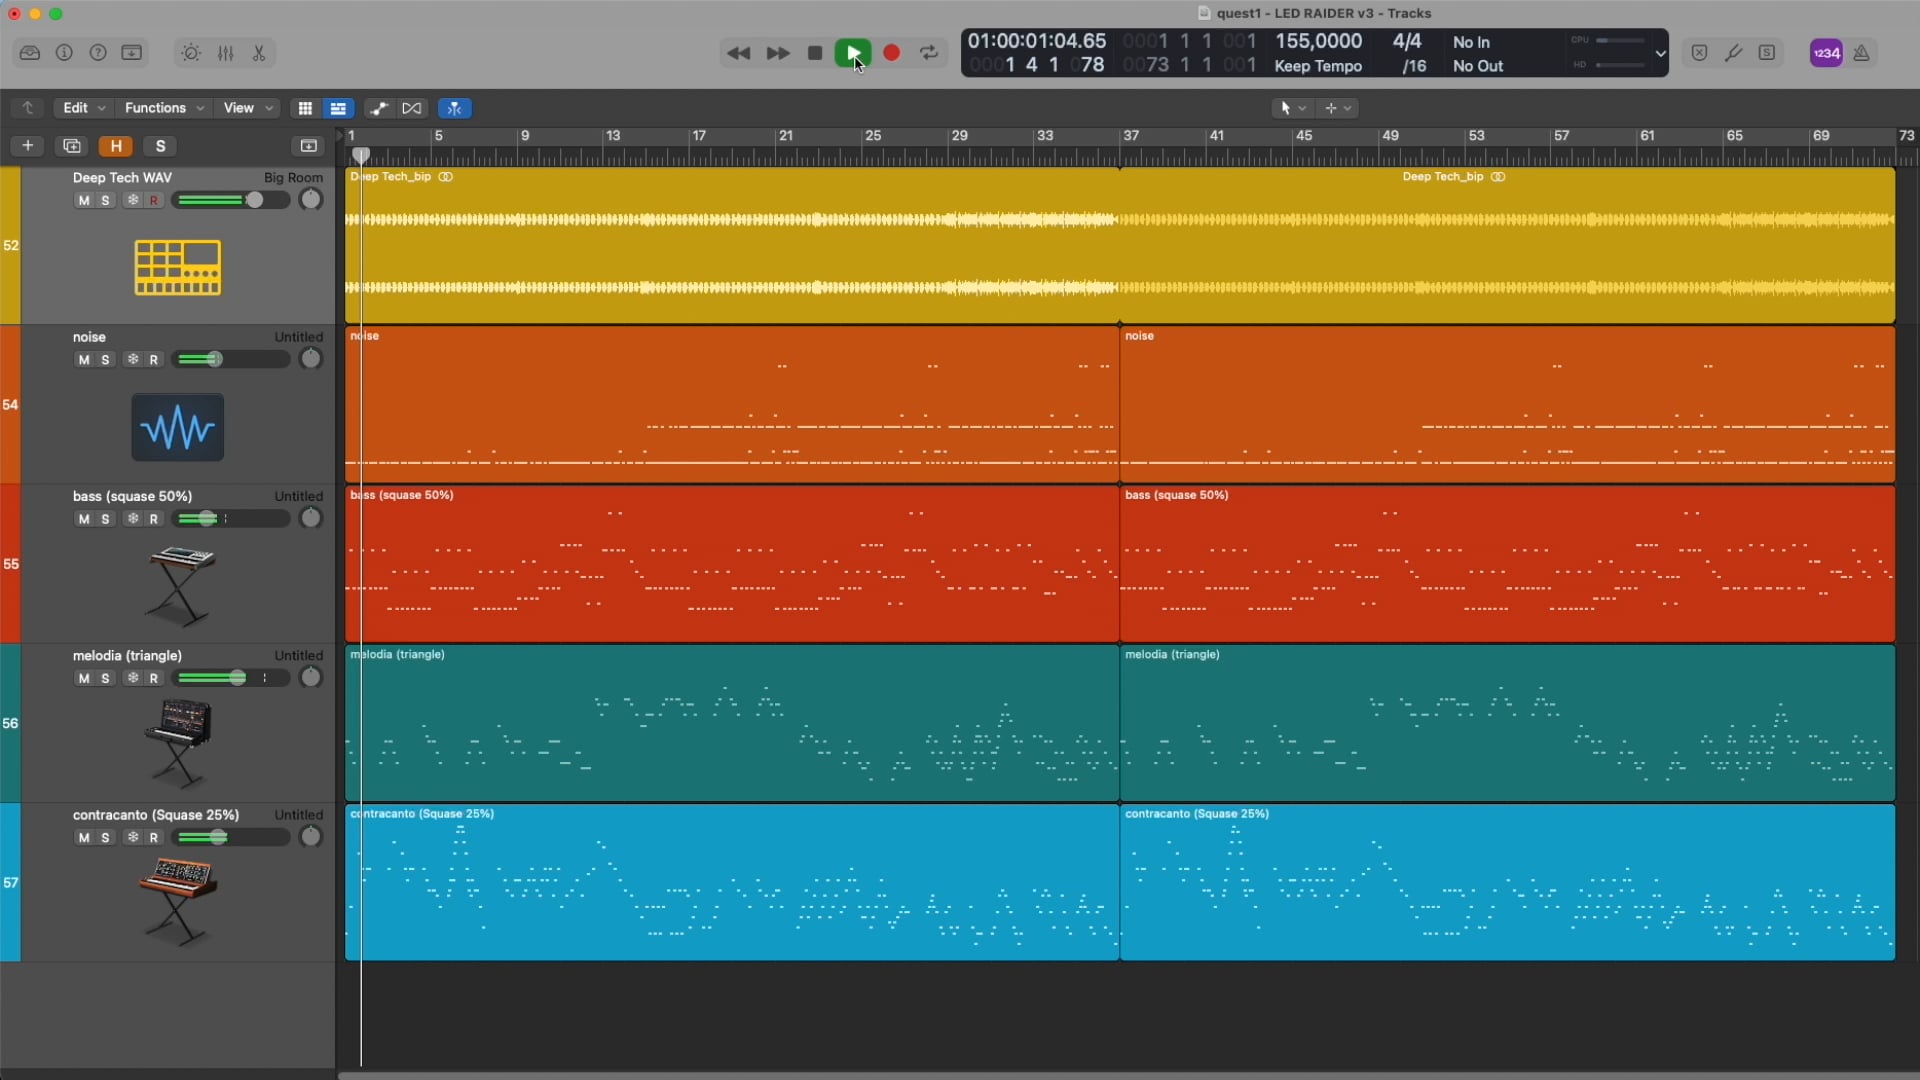Screen dimensions: 1920x1080
Task: Open the Functions menu
Action: 157,108
